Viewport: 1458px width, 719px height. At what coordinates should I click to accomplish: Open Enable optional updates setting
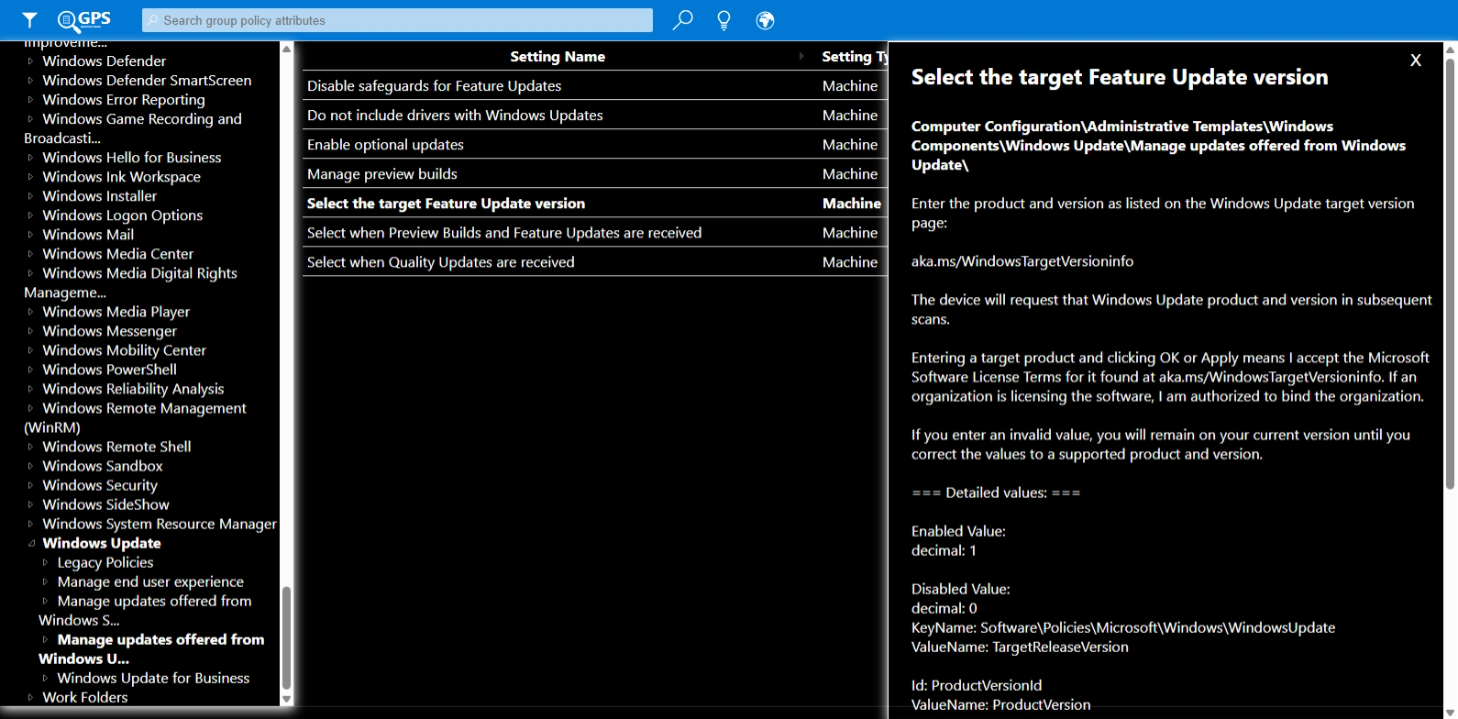pyautogui.click(x=385, y=144)
